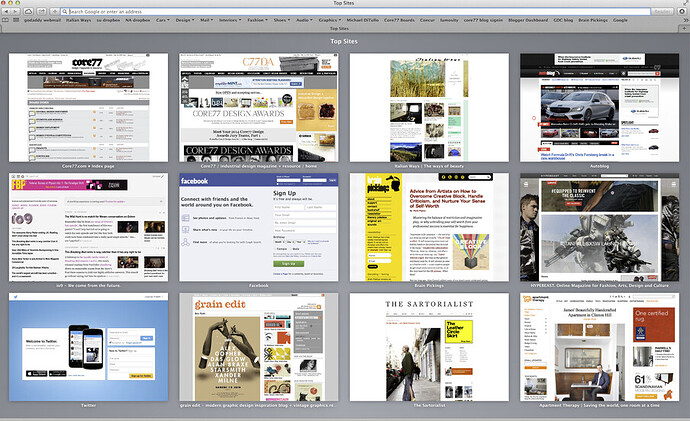The image size is (690, 421).
Task: Click the Add bookmark plus button
Action: [55, 11]
